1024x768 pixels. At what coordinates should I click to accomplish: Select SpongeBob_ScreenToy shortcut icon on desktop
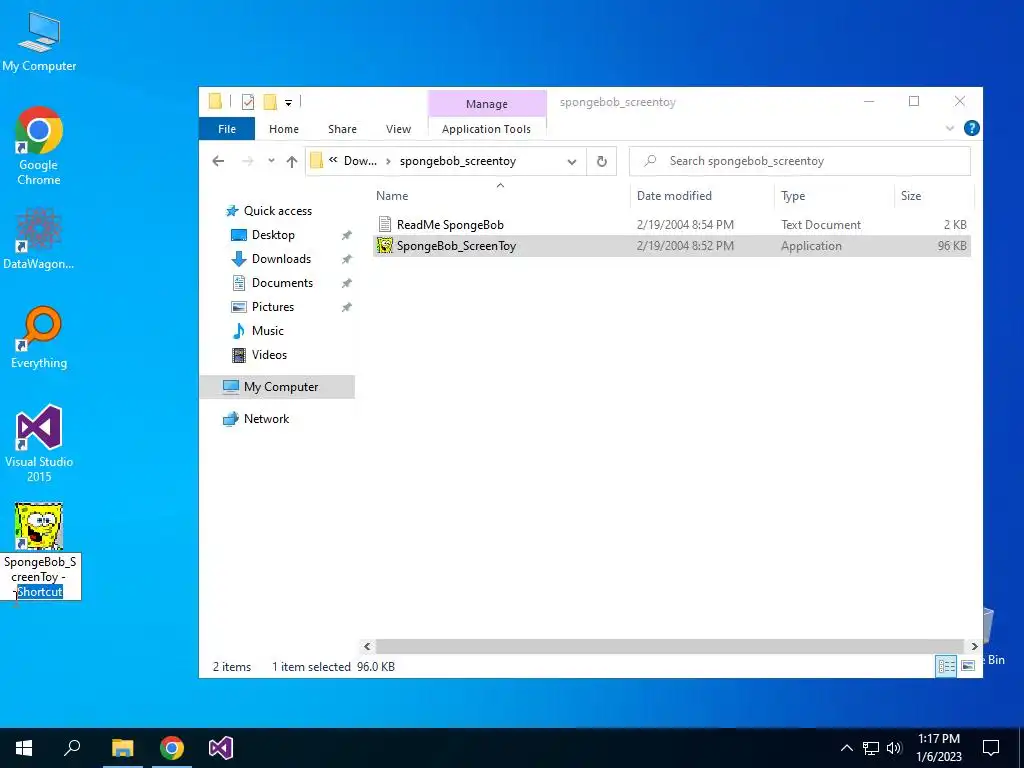point(39,526)
